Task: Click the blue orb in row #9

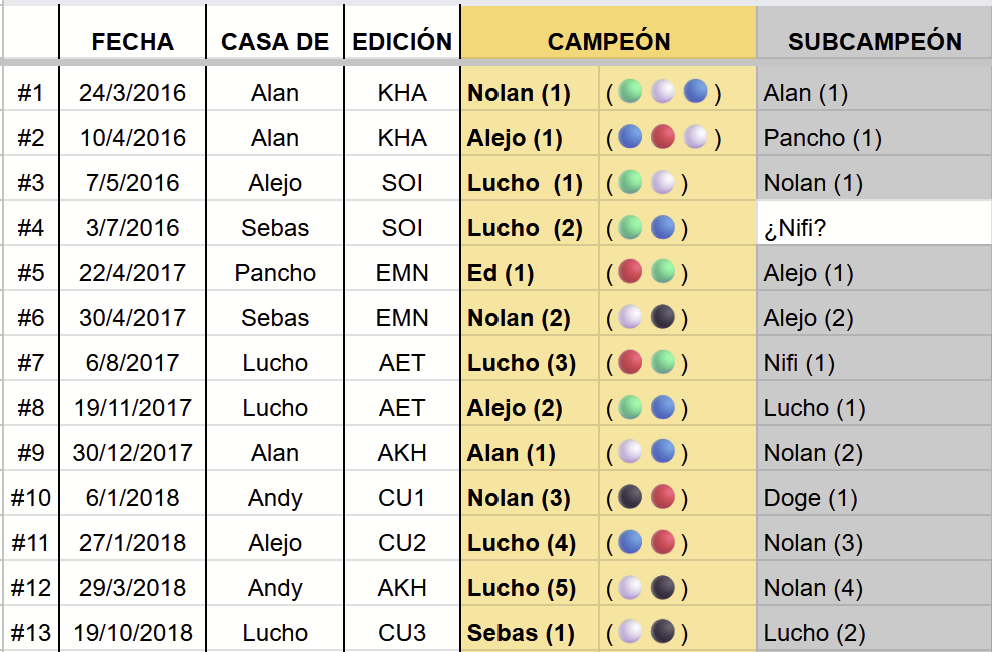Action: pyautogui.click(x=662, y=451)
